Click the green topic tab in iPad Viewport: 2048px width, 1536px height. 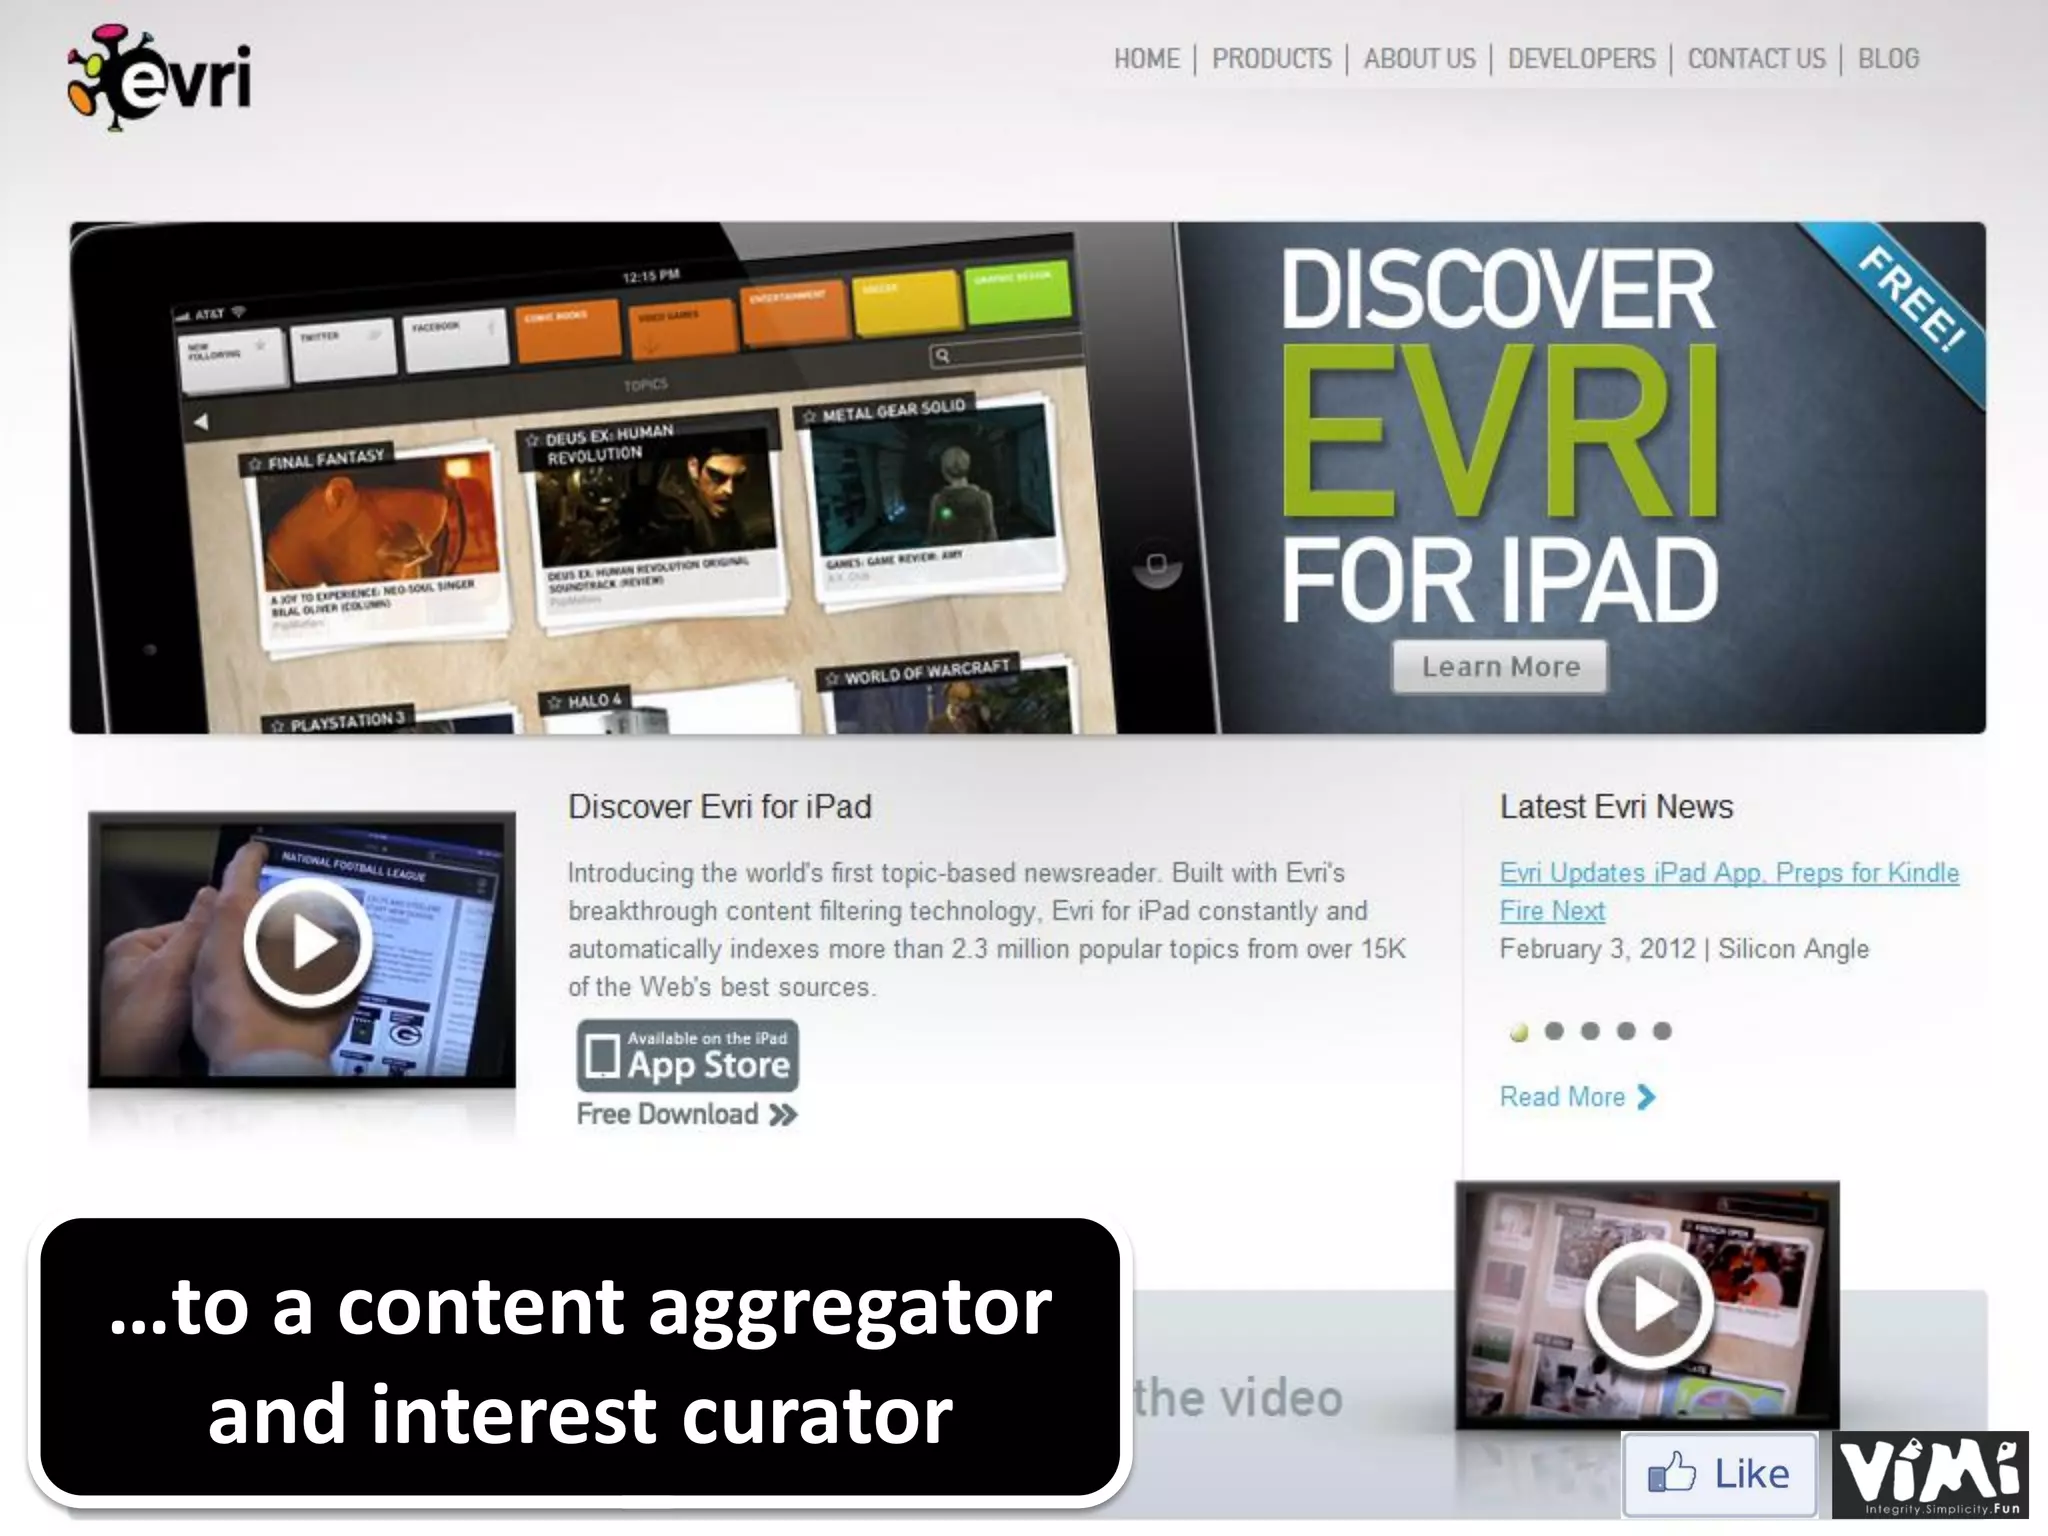pos(1018,291)
